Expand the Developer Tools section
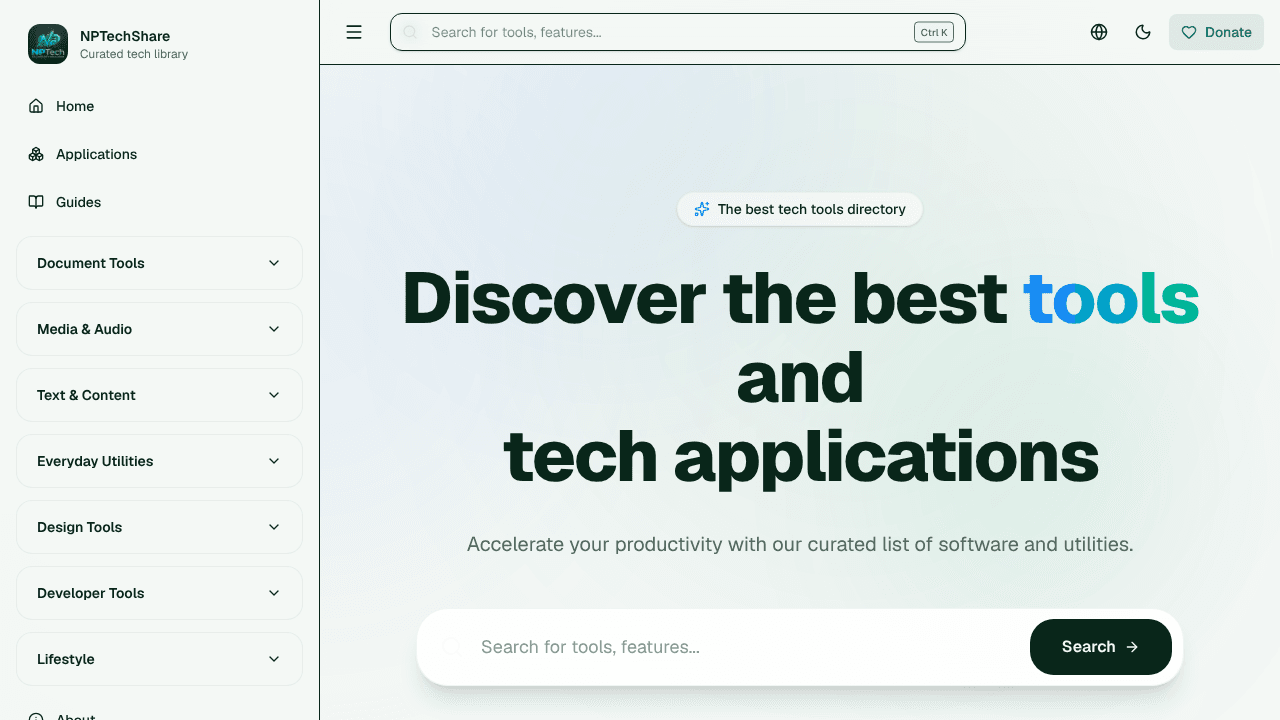Image resolution: width=1280 pixels, height=720 pixels. pos(160,593)
